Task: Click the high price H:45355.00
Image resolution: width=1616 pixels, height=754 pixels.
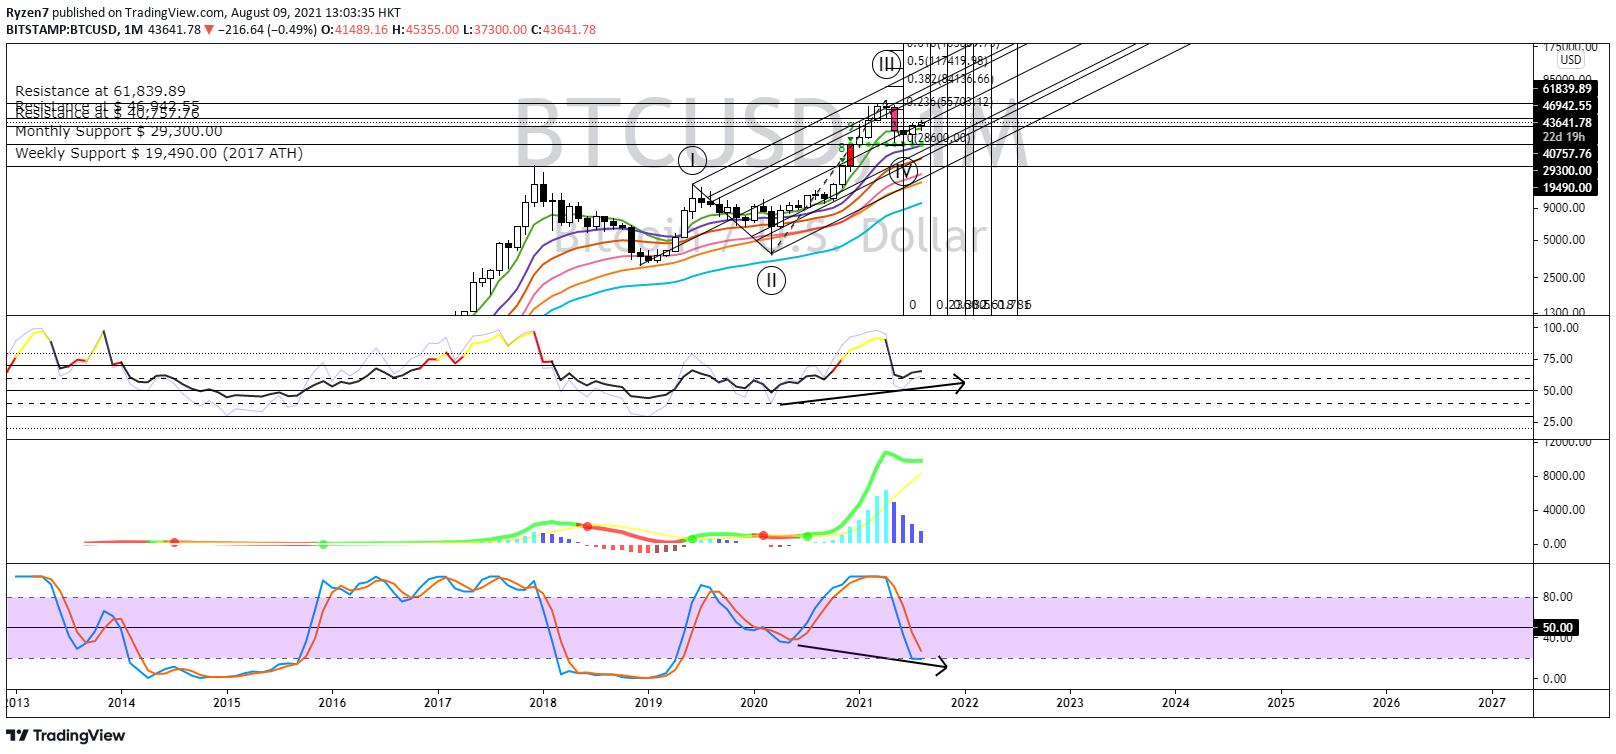Action: tap(425, 30)
